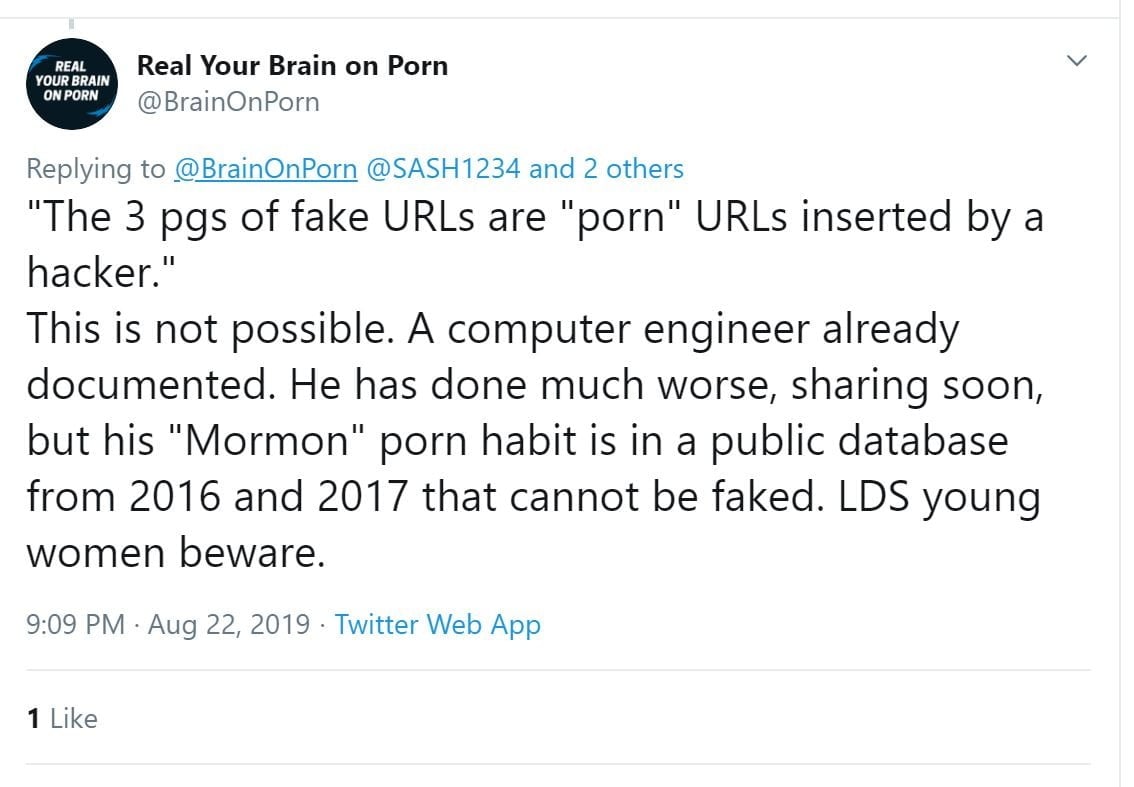
Task: Click the Real Your Brain on Porn avatar
Action: 72,86
